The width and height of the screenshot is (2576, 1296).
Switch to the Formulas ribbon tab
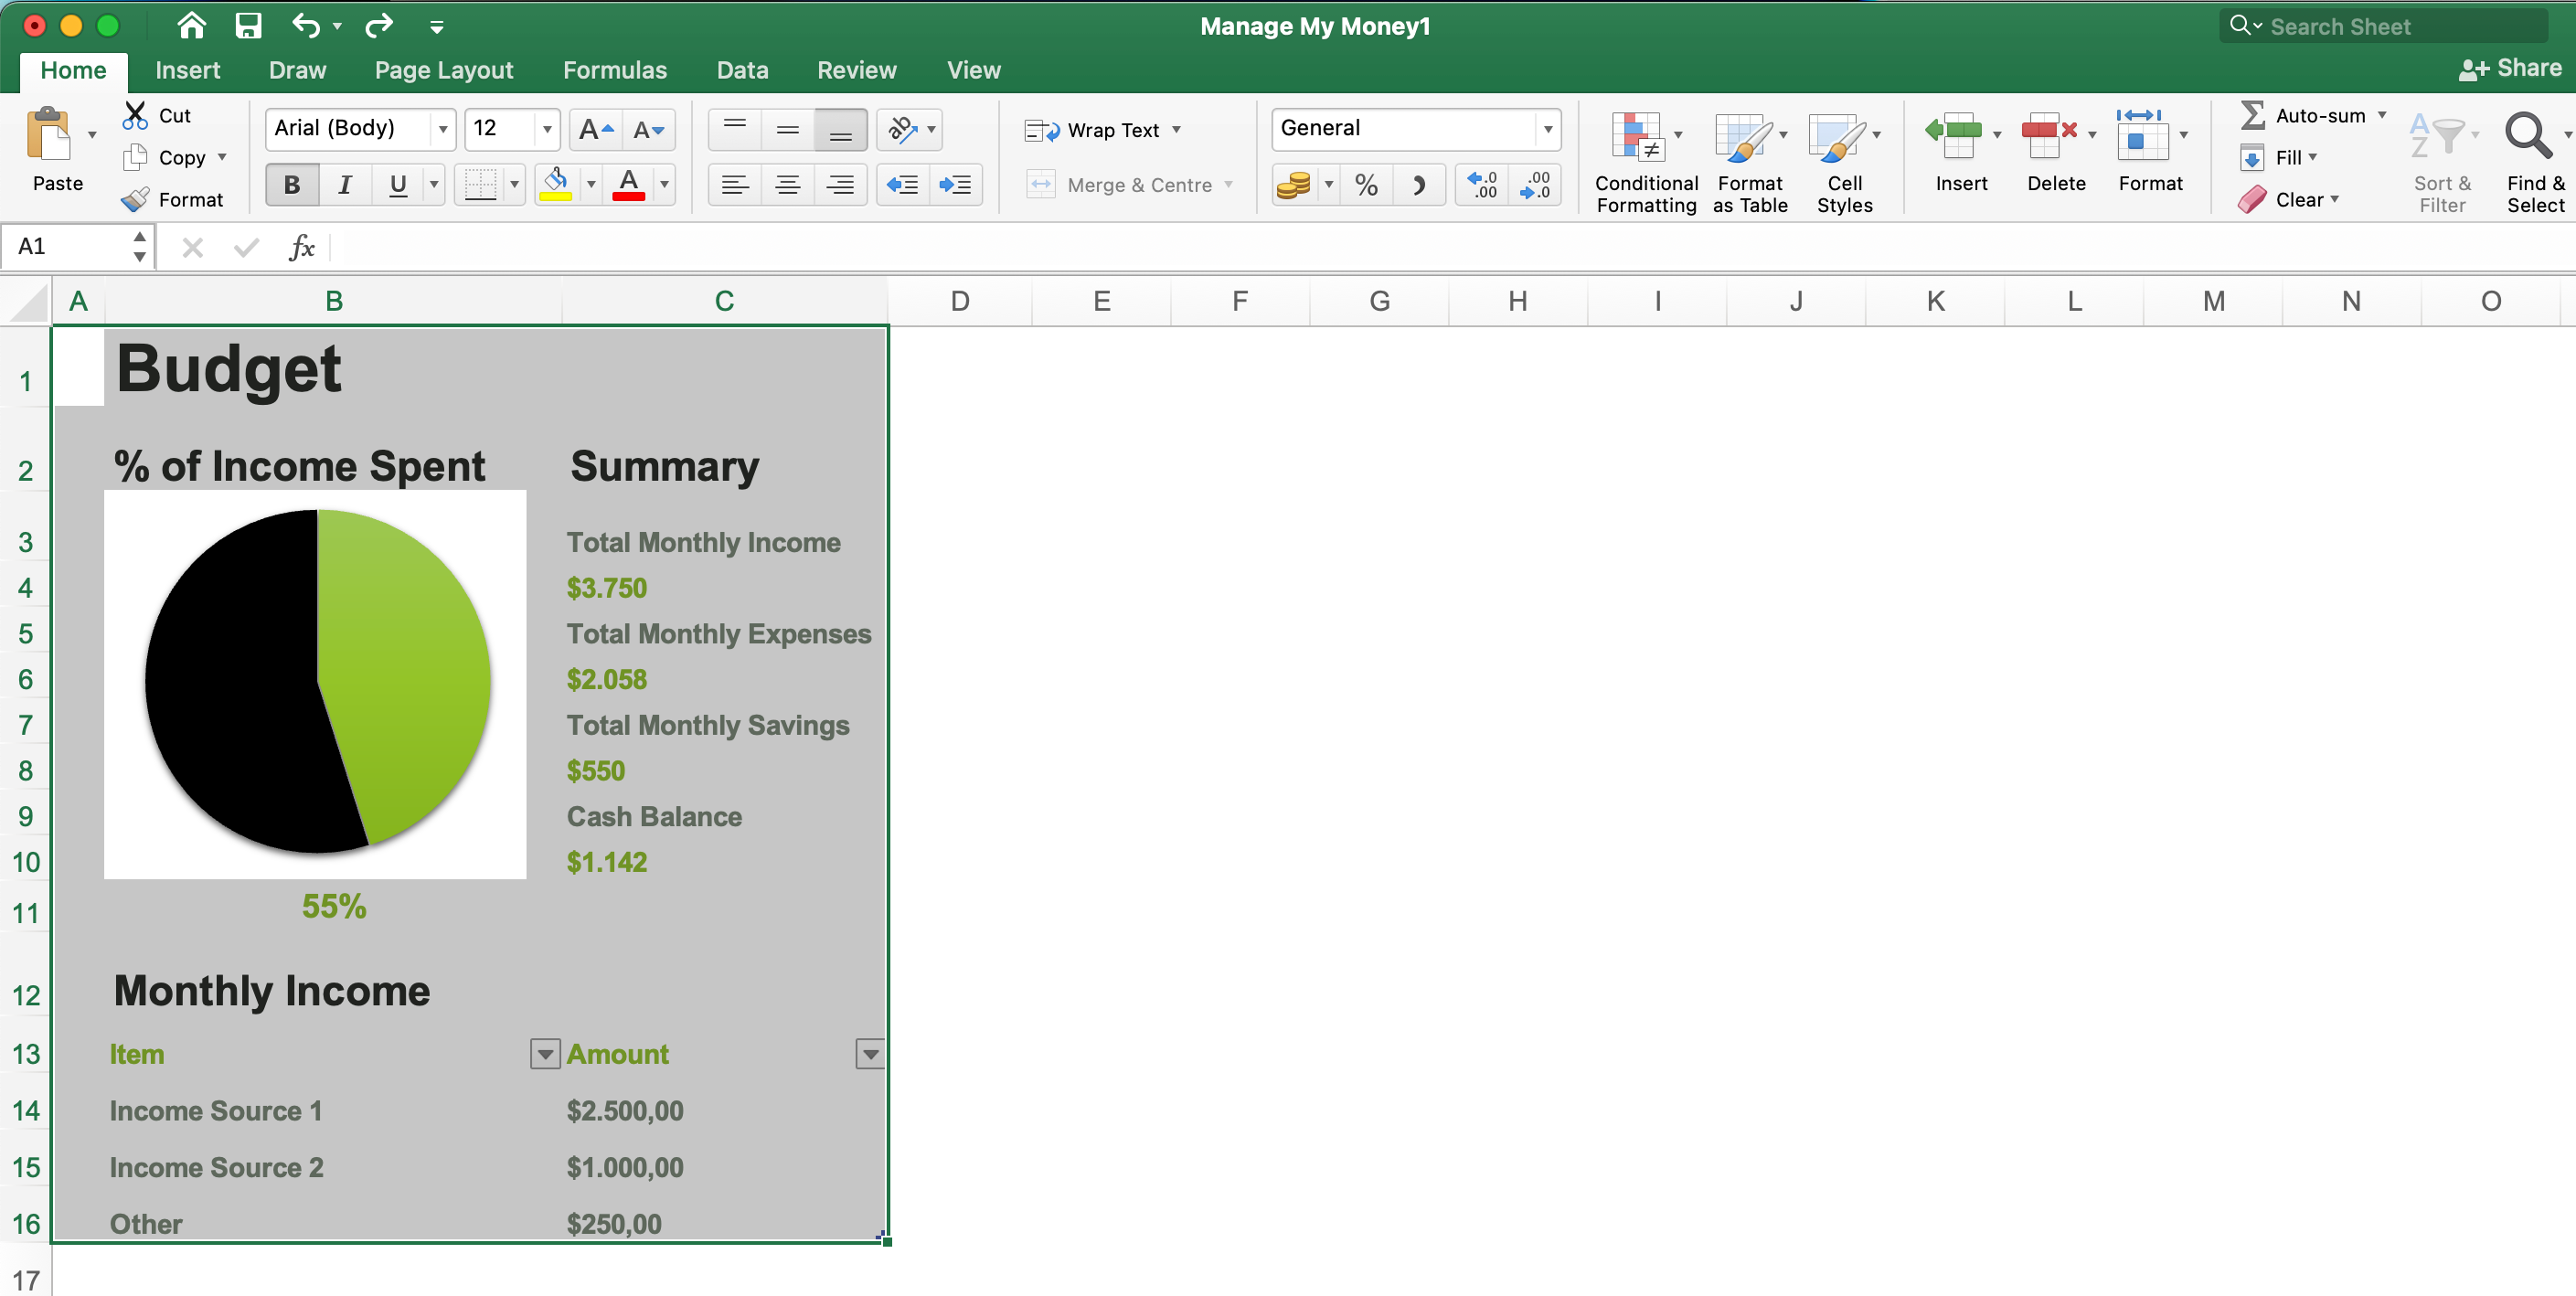[614, 69]
